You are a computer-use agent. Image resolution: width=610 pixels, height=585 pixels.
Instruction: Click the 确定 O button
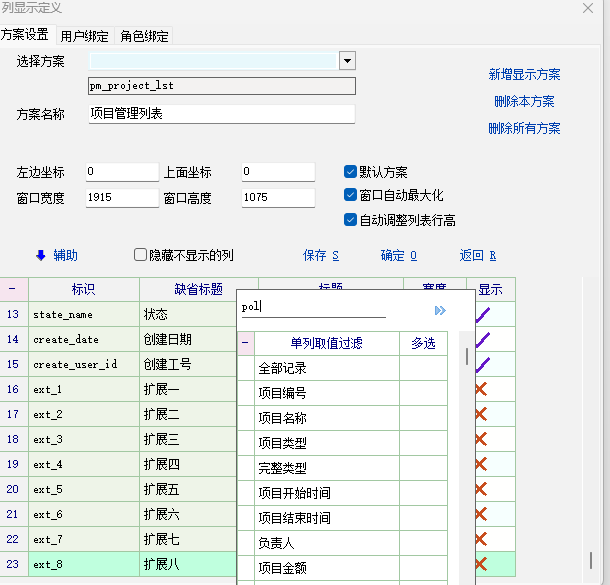pyautogui.click(x=399, y=256)
